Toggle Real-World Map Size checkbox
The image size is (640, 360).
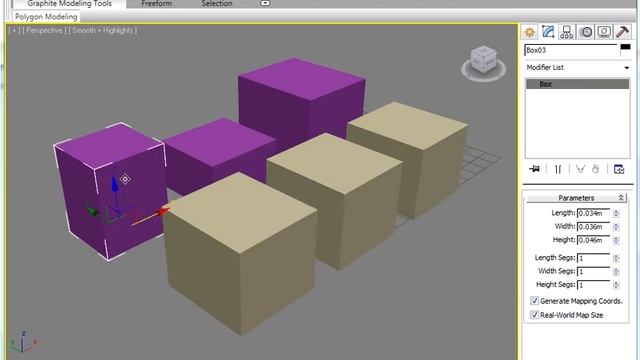[x=534, y=315]
